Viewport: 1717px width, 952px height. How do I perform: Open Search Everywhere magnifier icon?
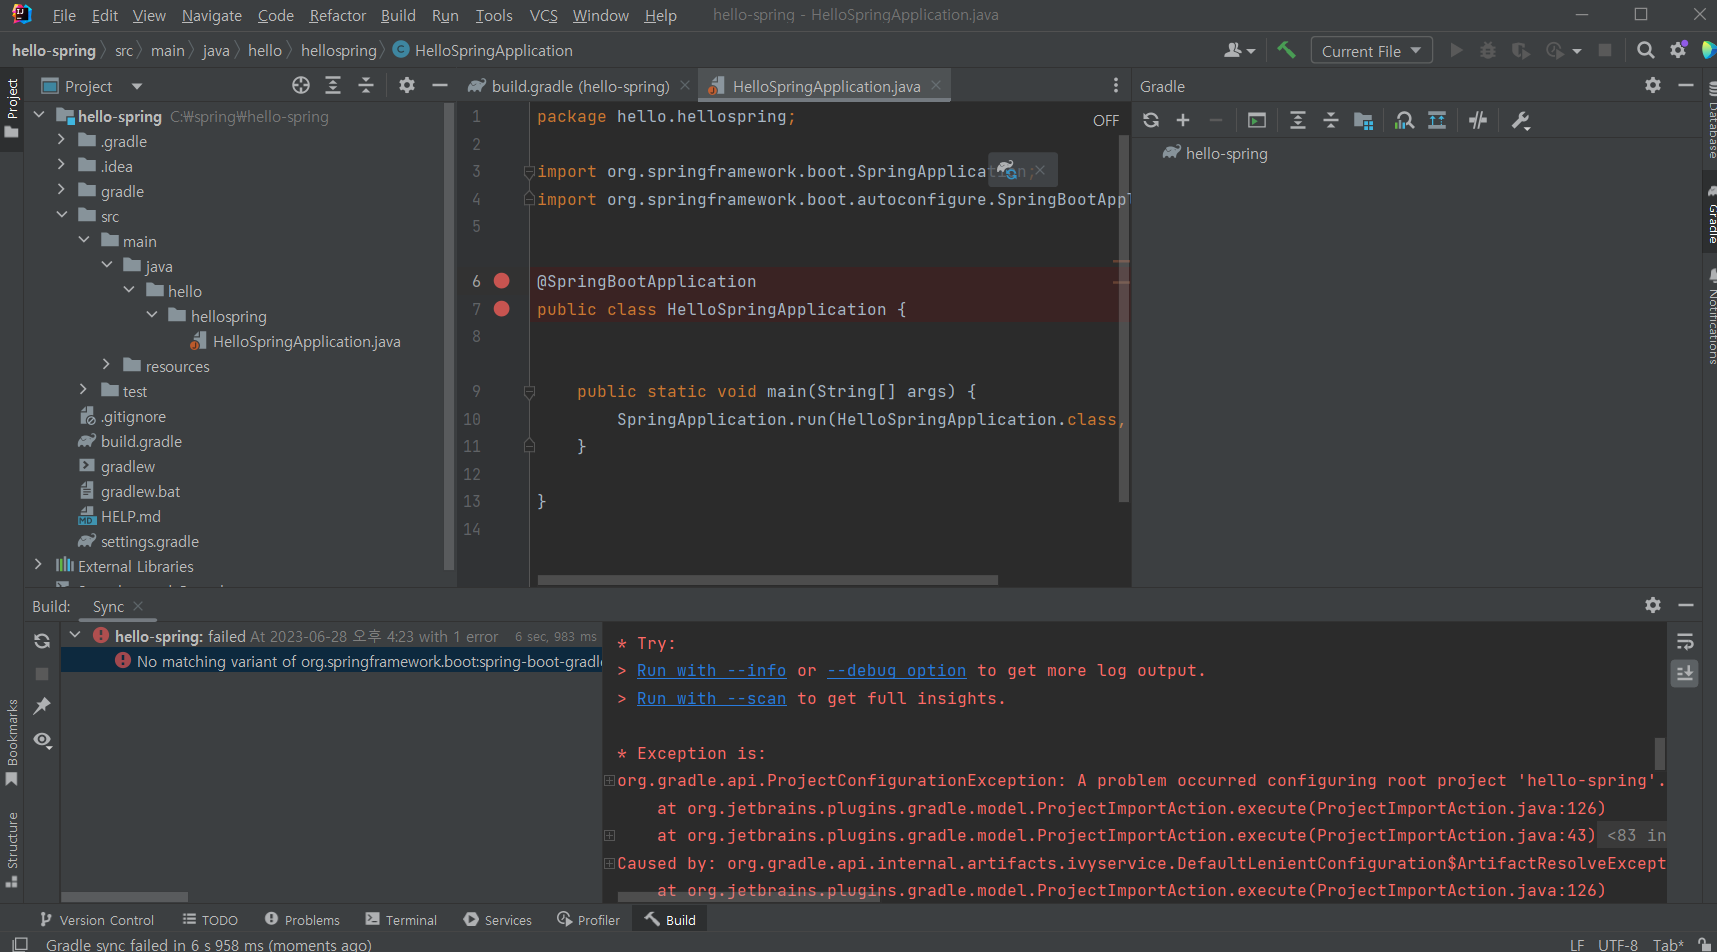(x=1645, y=50)
